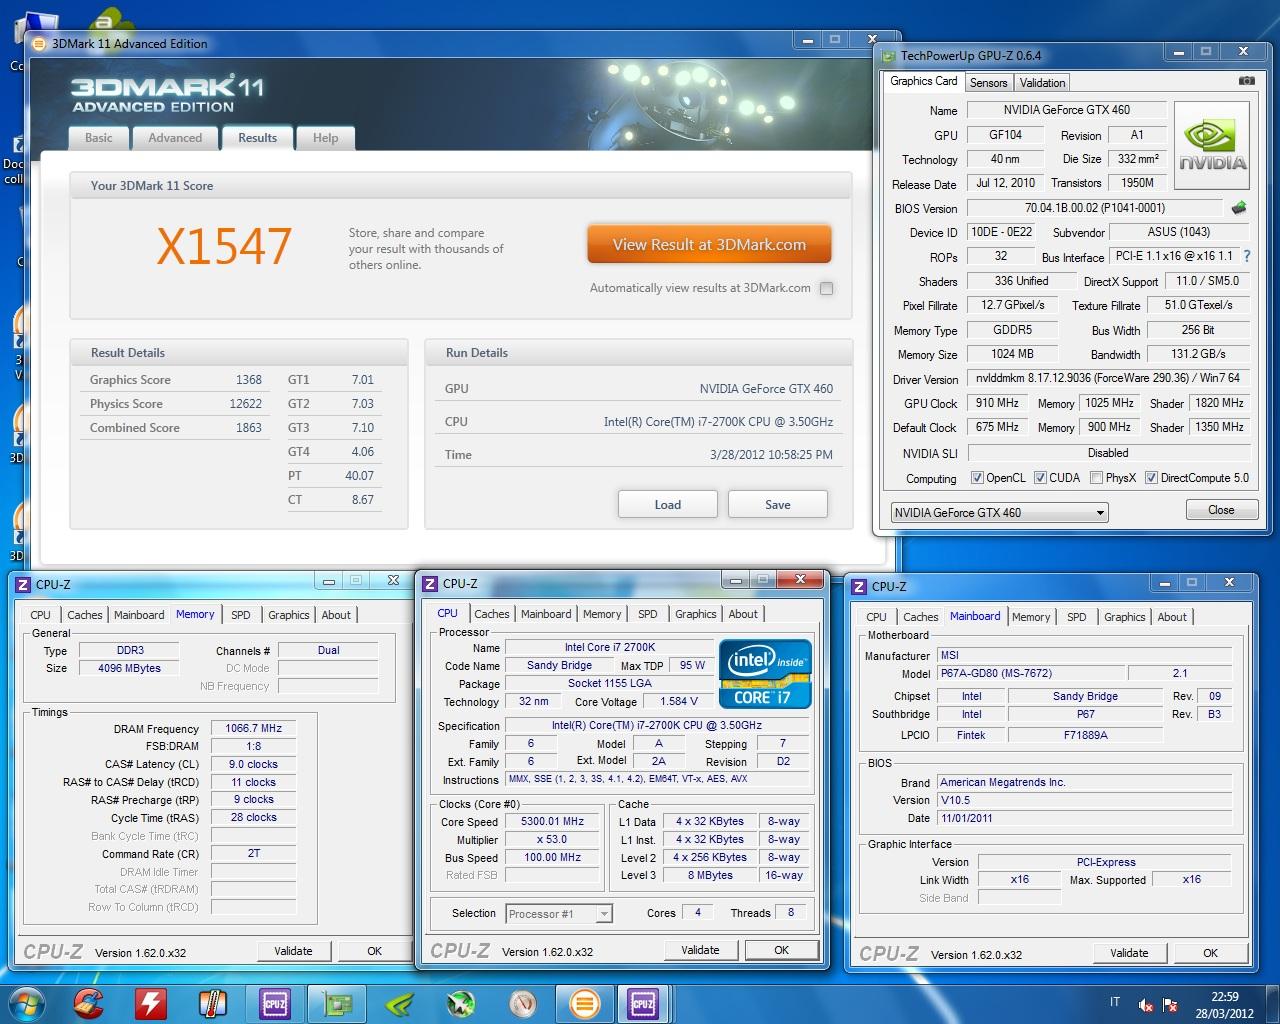
Task: Open CPU tab in the Memory CPU-Z window
Action: coord(41,615)
